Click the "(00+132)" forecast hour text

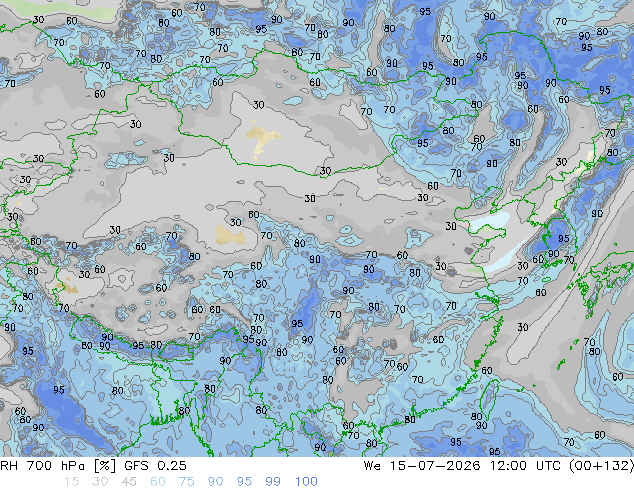[x=601, y=466]
